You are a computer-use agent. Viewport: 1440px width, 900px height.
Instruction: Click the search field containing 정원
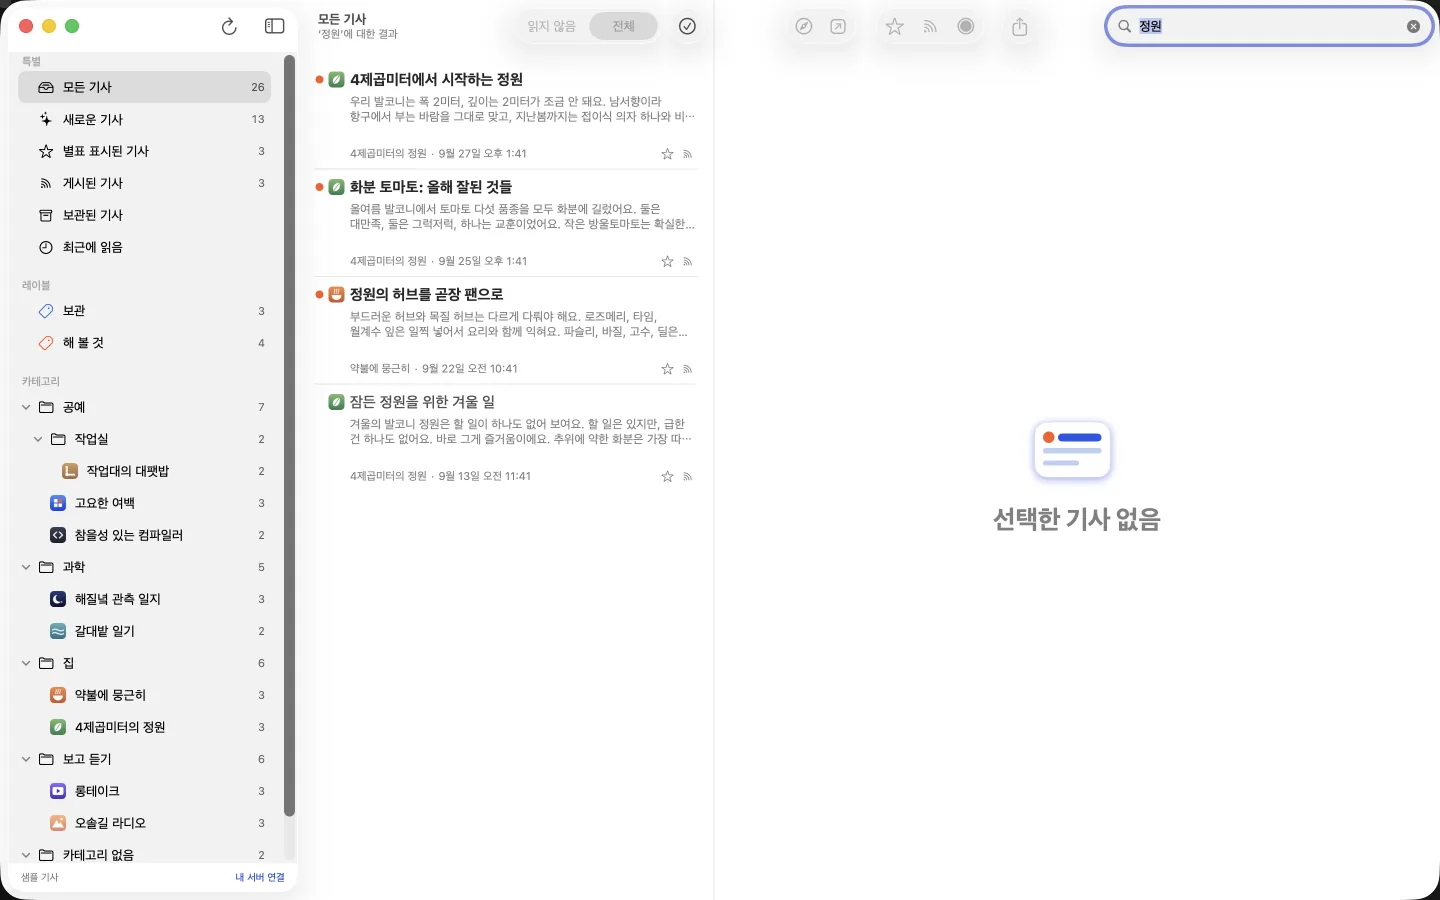pyautogui.click(x=1269, y=27)
